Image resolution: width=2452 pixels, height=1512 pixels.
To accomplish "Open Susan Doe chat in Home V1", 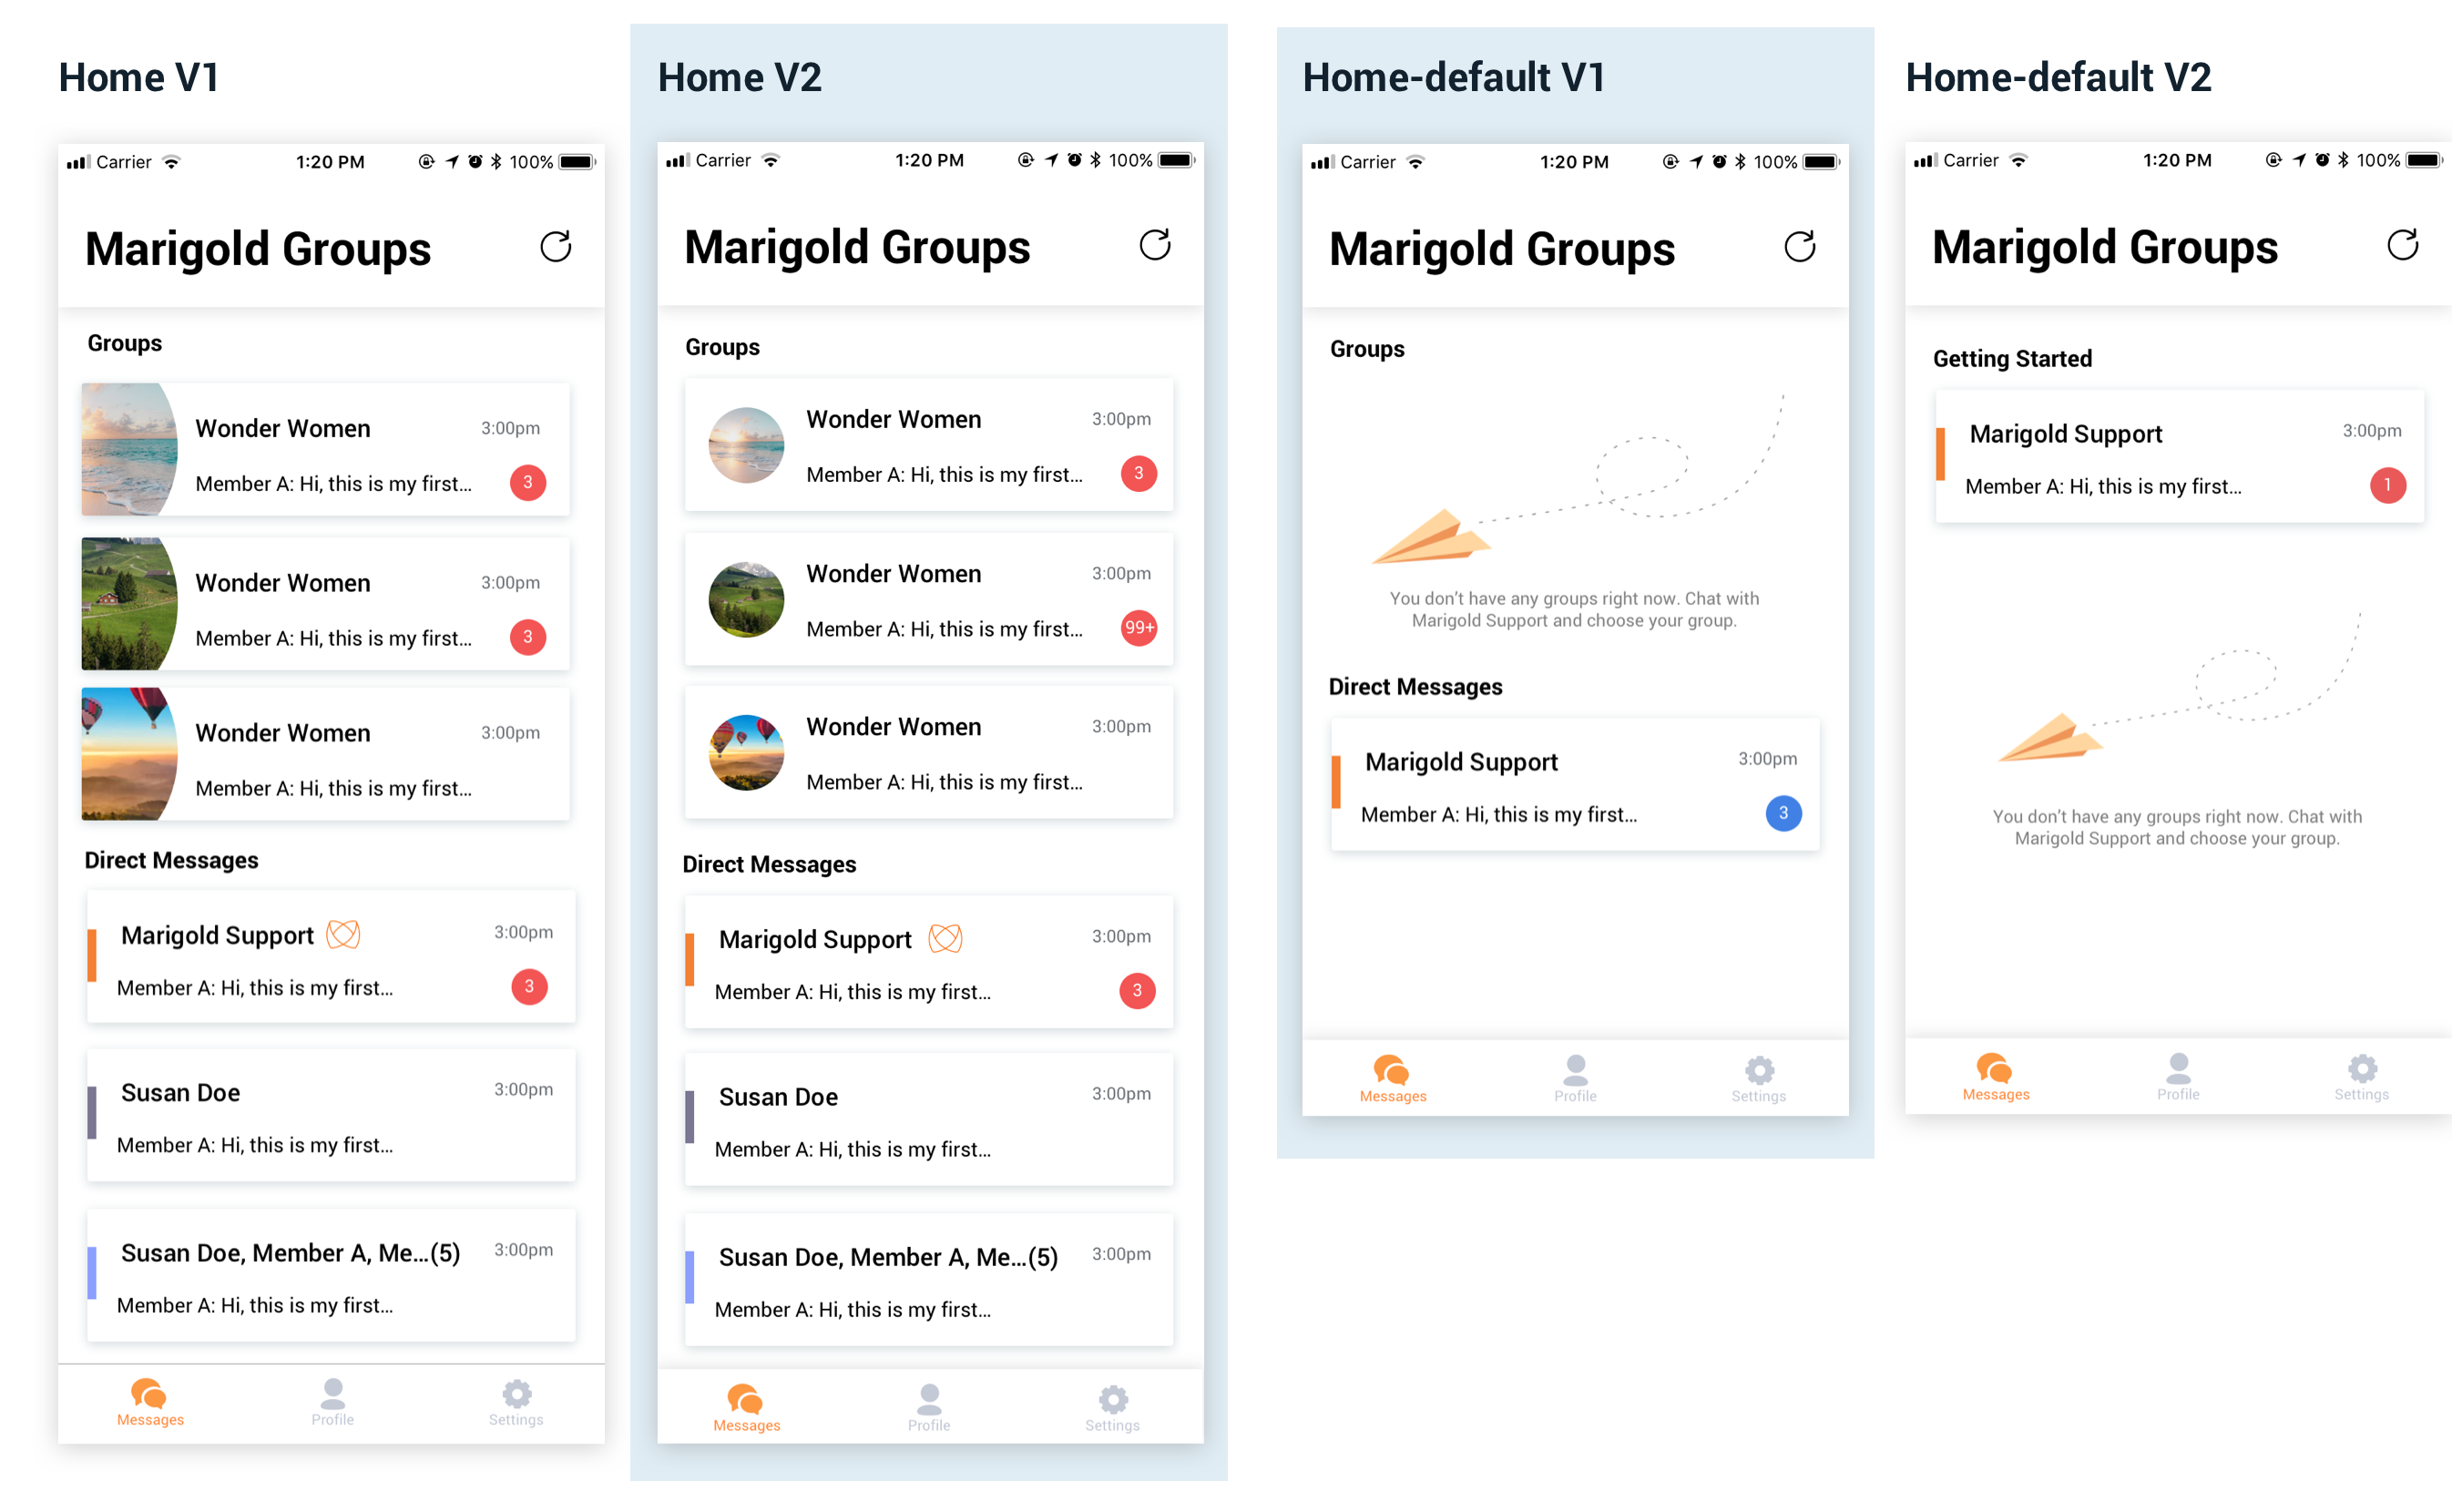I will point(330,1115).
